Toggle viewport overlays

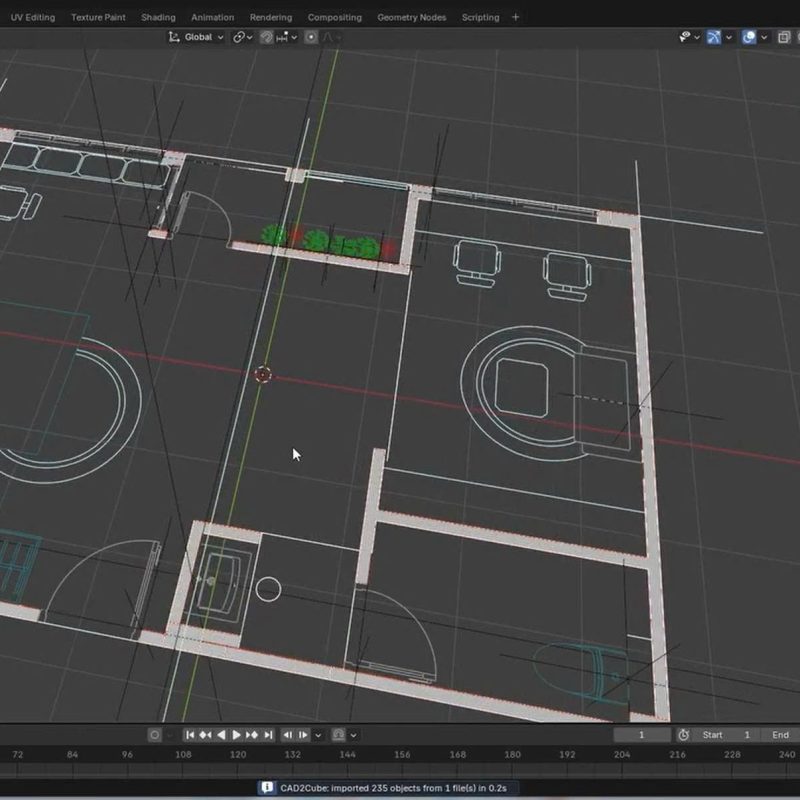coord(748,37)
